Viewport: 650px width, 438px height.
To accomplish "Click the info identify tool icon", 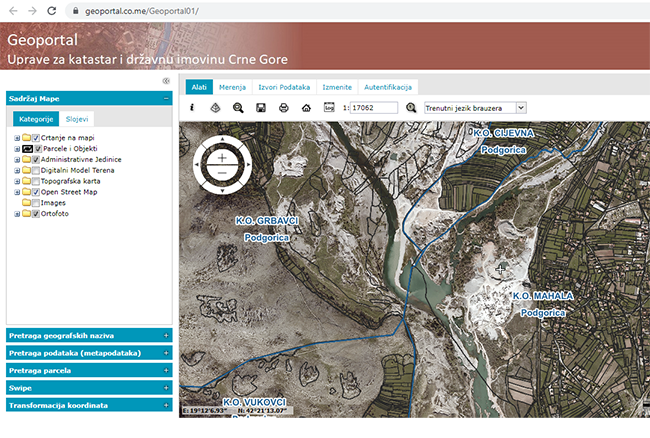I will click(x=191, y=107).
